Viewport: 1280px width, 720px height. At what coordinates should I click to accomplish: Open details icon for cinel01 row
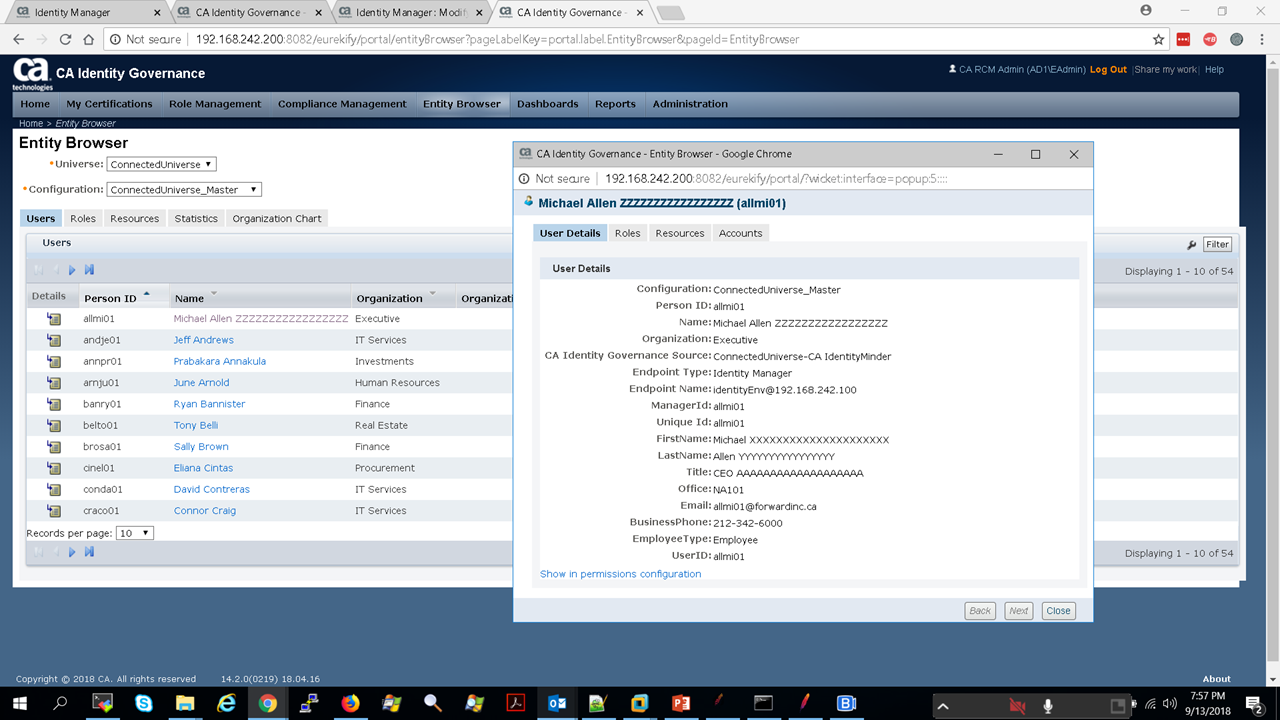click(54, 468)
